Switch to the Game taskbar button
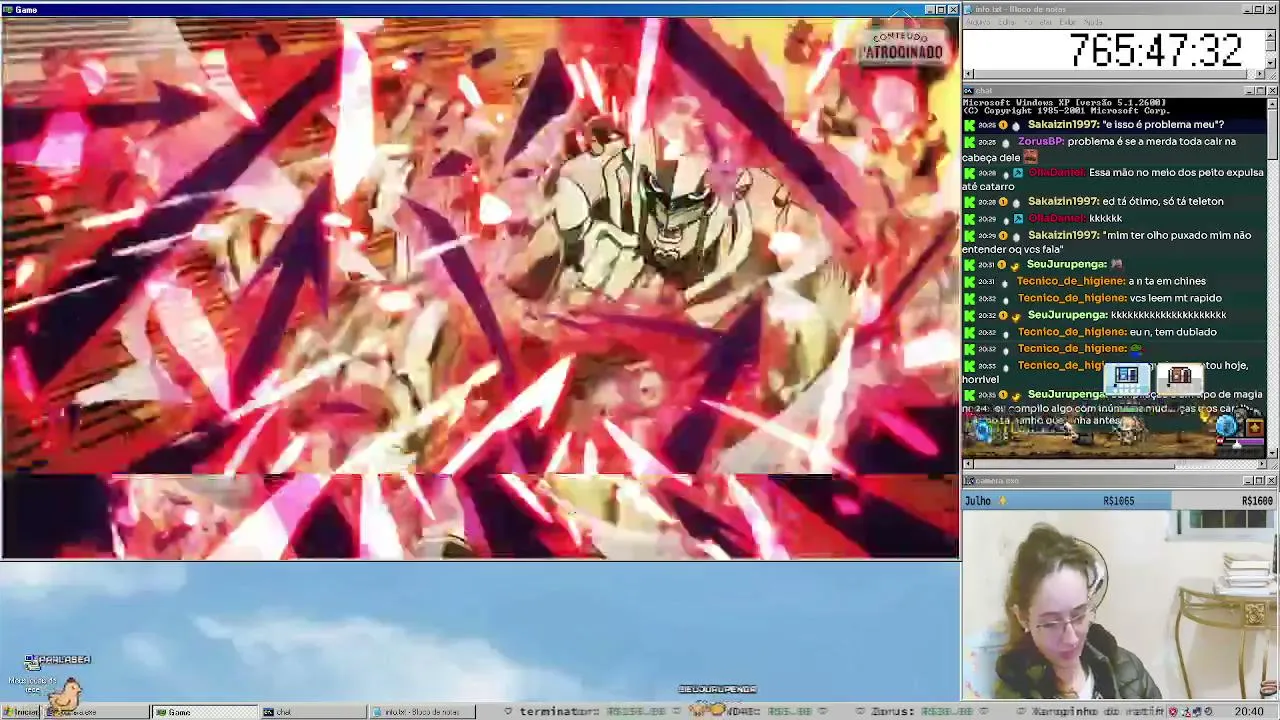The height and width of the screenshot is (720, 1280). 205,712
